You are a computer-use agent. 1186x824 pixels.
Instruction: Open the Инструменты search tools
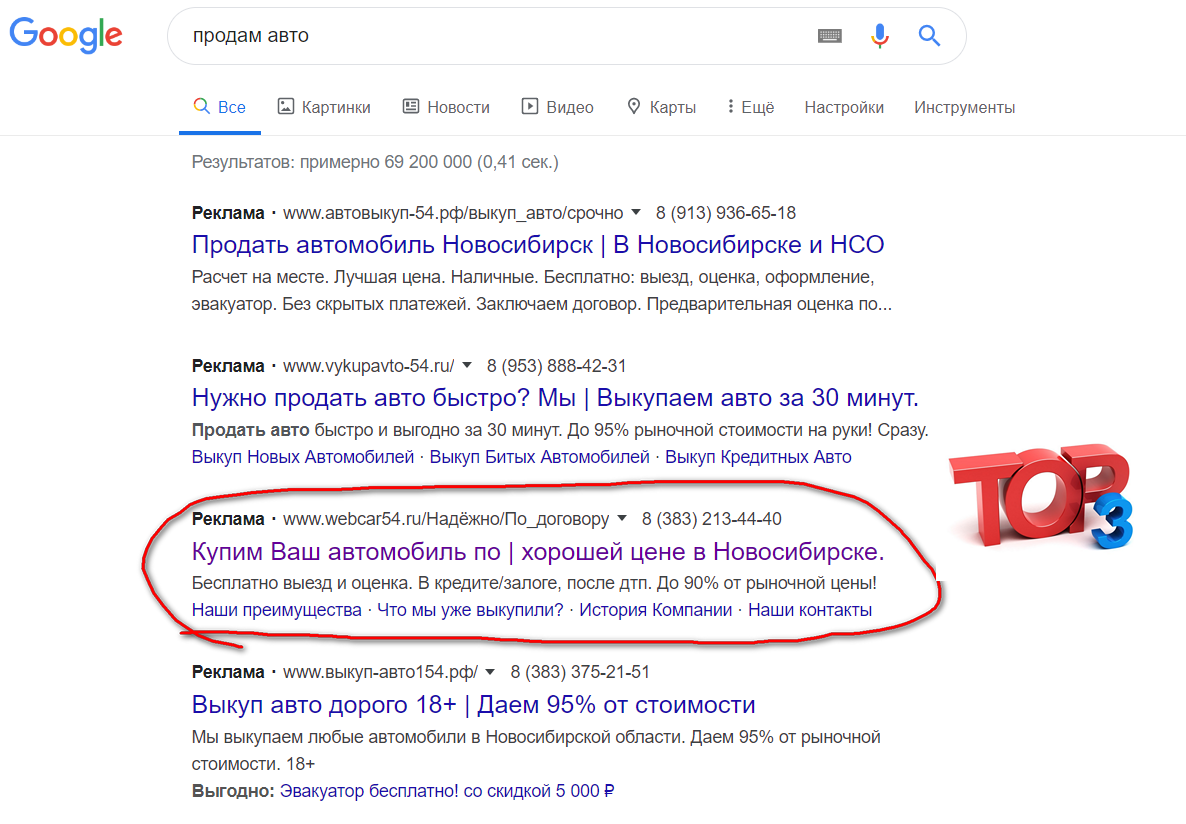tap(964, 107)
